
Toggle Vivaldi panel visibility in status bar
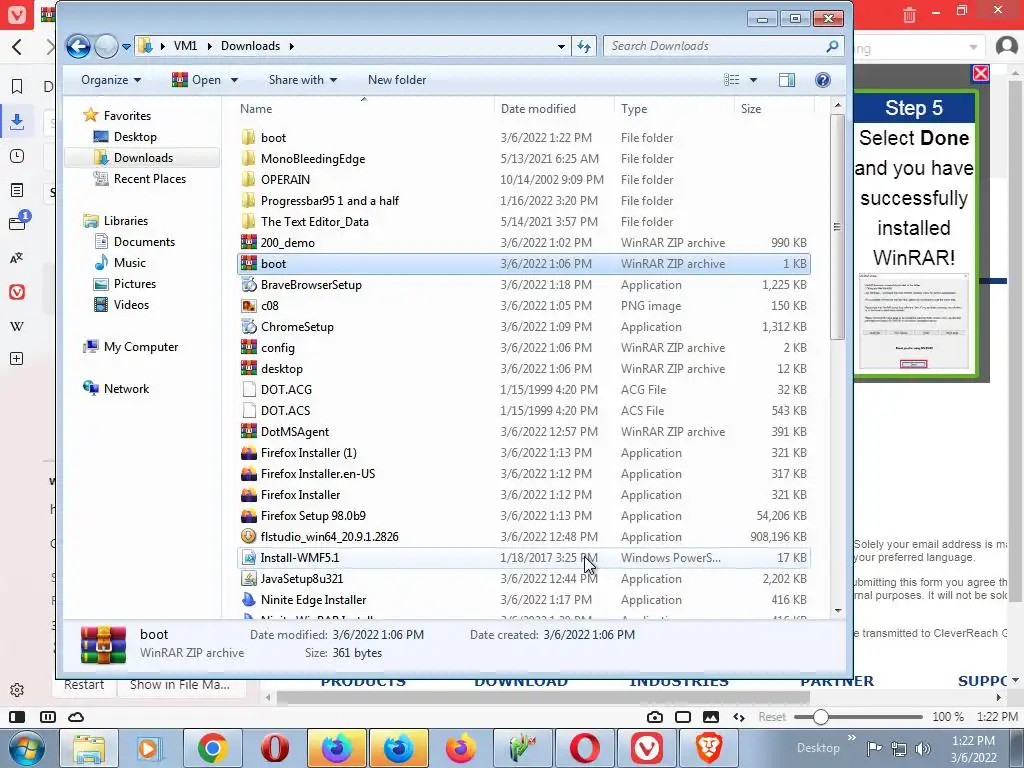pos(17,717)
